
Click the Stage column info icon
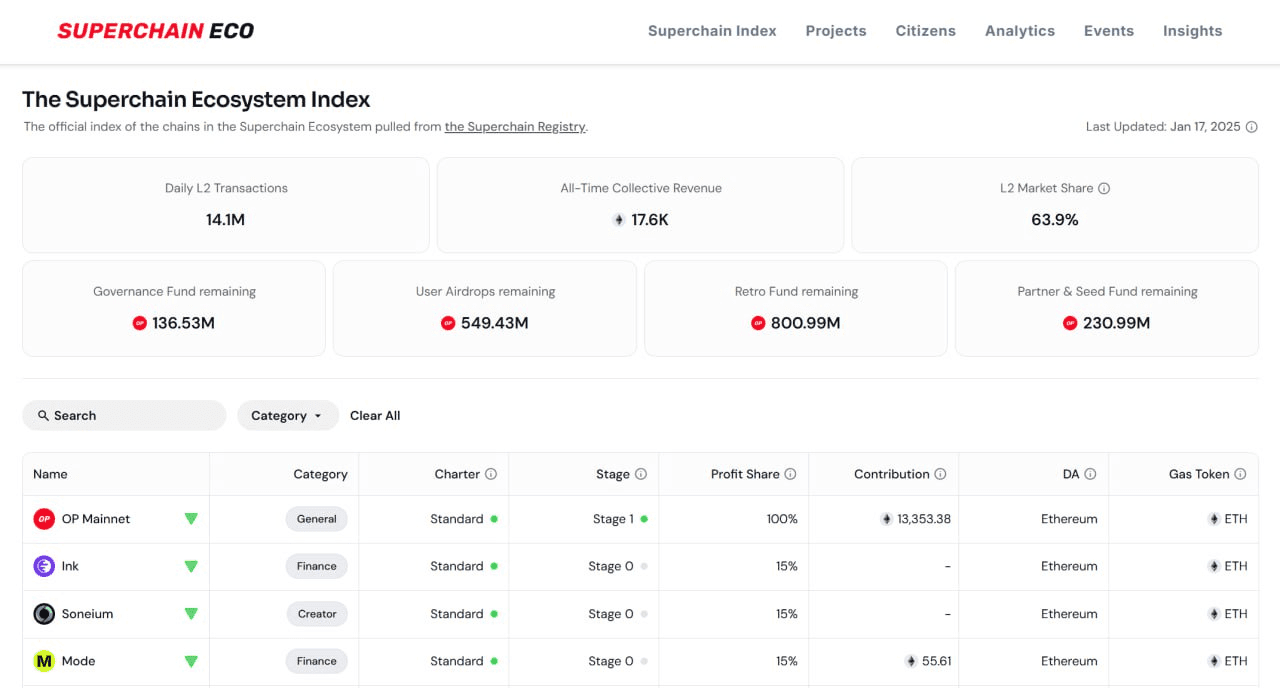pos(641,474)
